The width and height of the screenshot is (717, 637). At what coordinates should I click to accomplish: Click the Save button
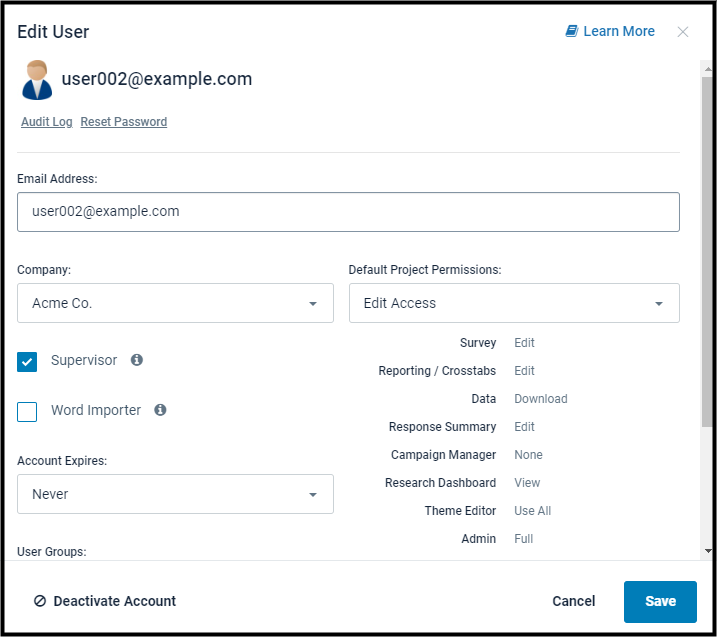[660, 601]
